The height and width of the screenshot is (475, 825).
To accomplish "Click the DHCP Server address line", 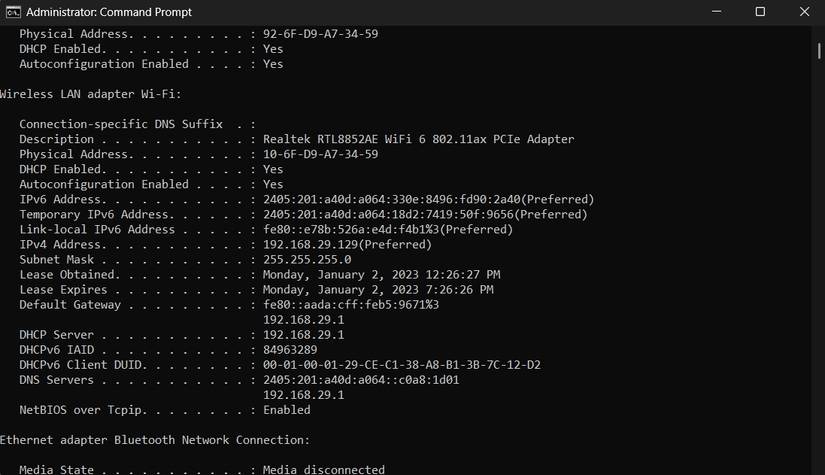I will click(182, 335).
